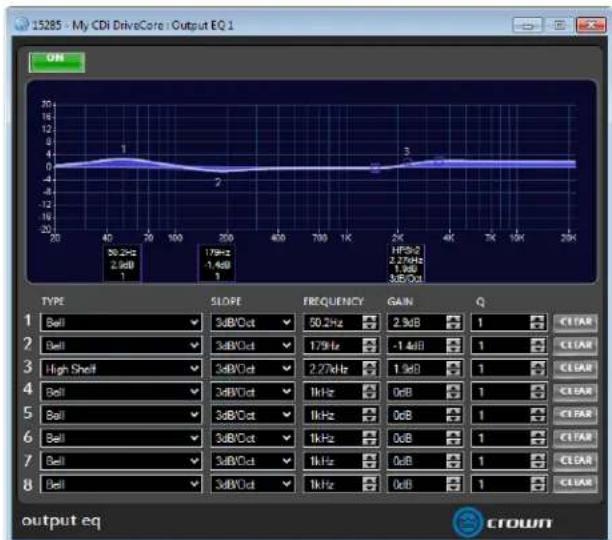
Task: Click the Q stepper arrows in row 1
Action: [537, 323]
